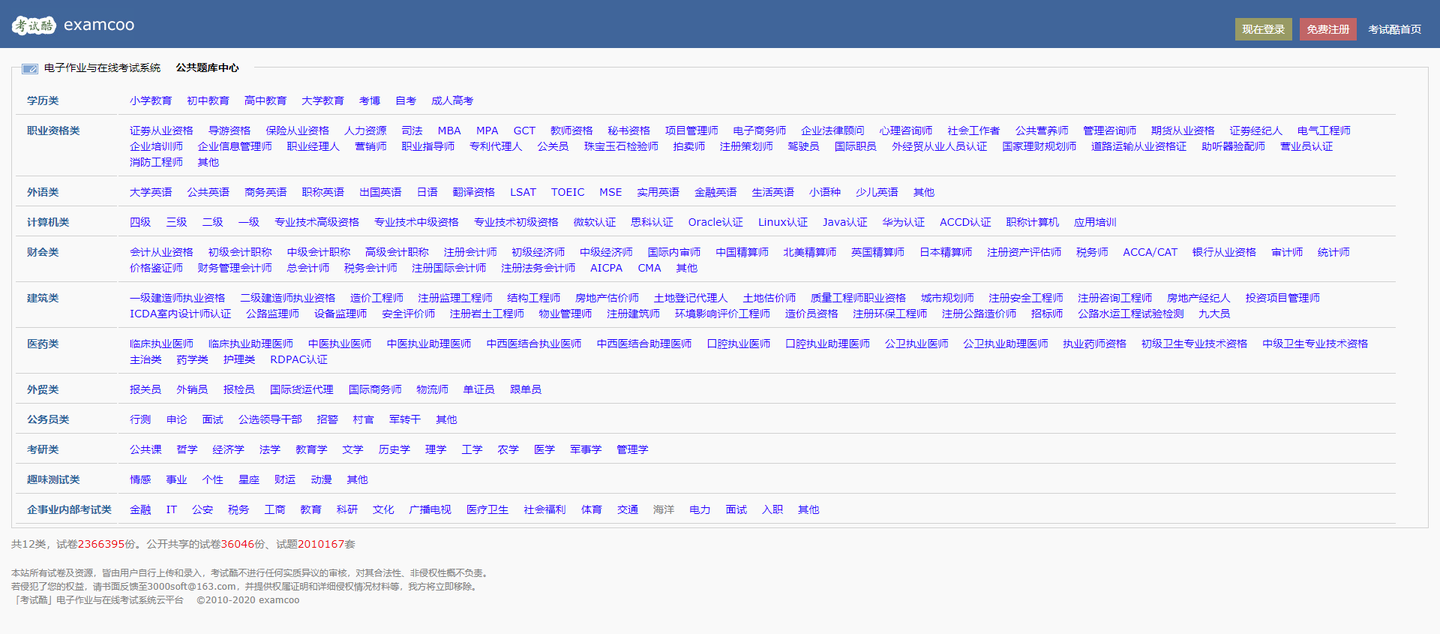Viewport: 1440px width, 634px height.
Task: Switch to 公共题库中心 tab
Action: (x=207, y=68)
